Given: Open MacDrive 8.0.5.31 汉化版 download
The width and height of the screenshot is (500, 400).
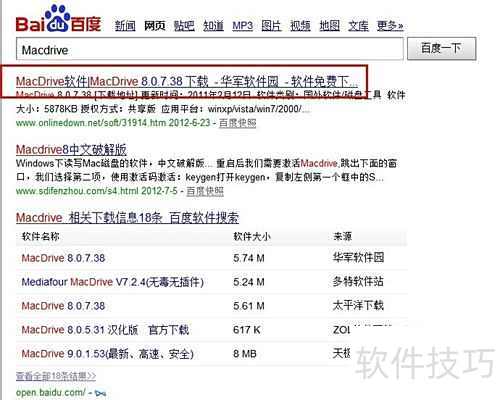Looking at the screenshot, I should pyautogui.click(x=105, y=330).
